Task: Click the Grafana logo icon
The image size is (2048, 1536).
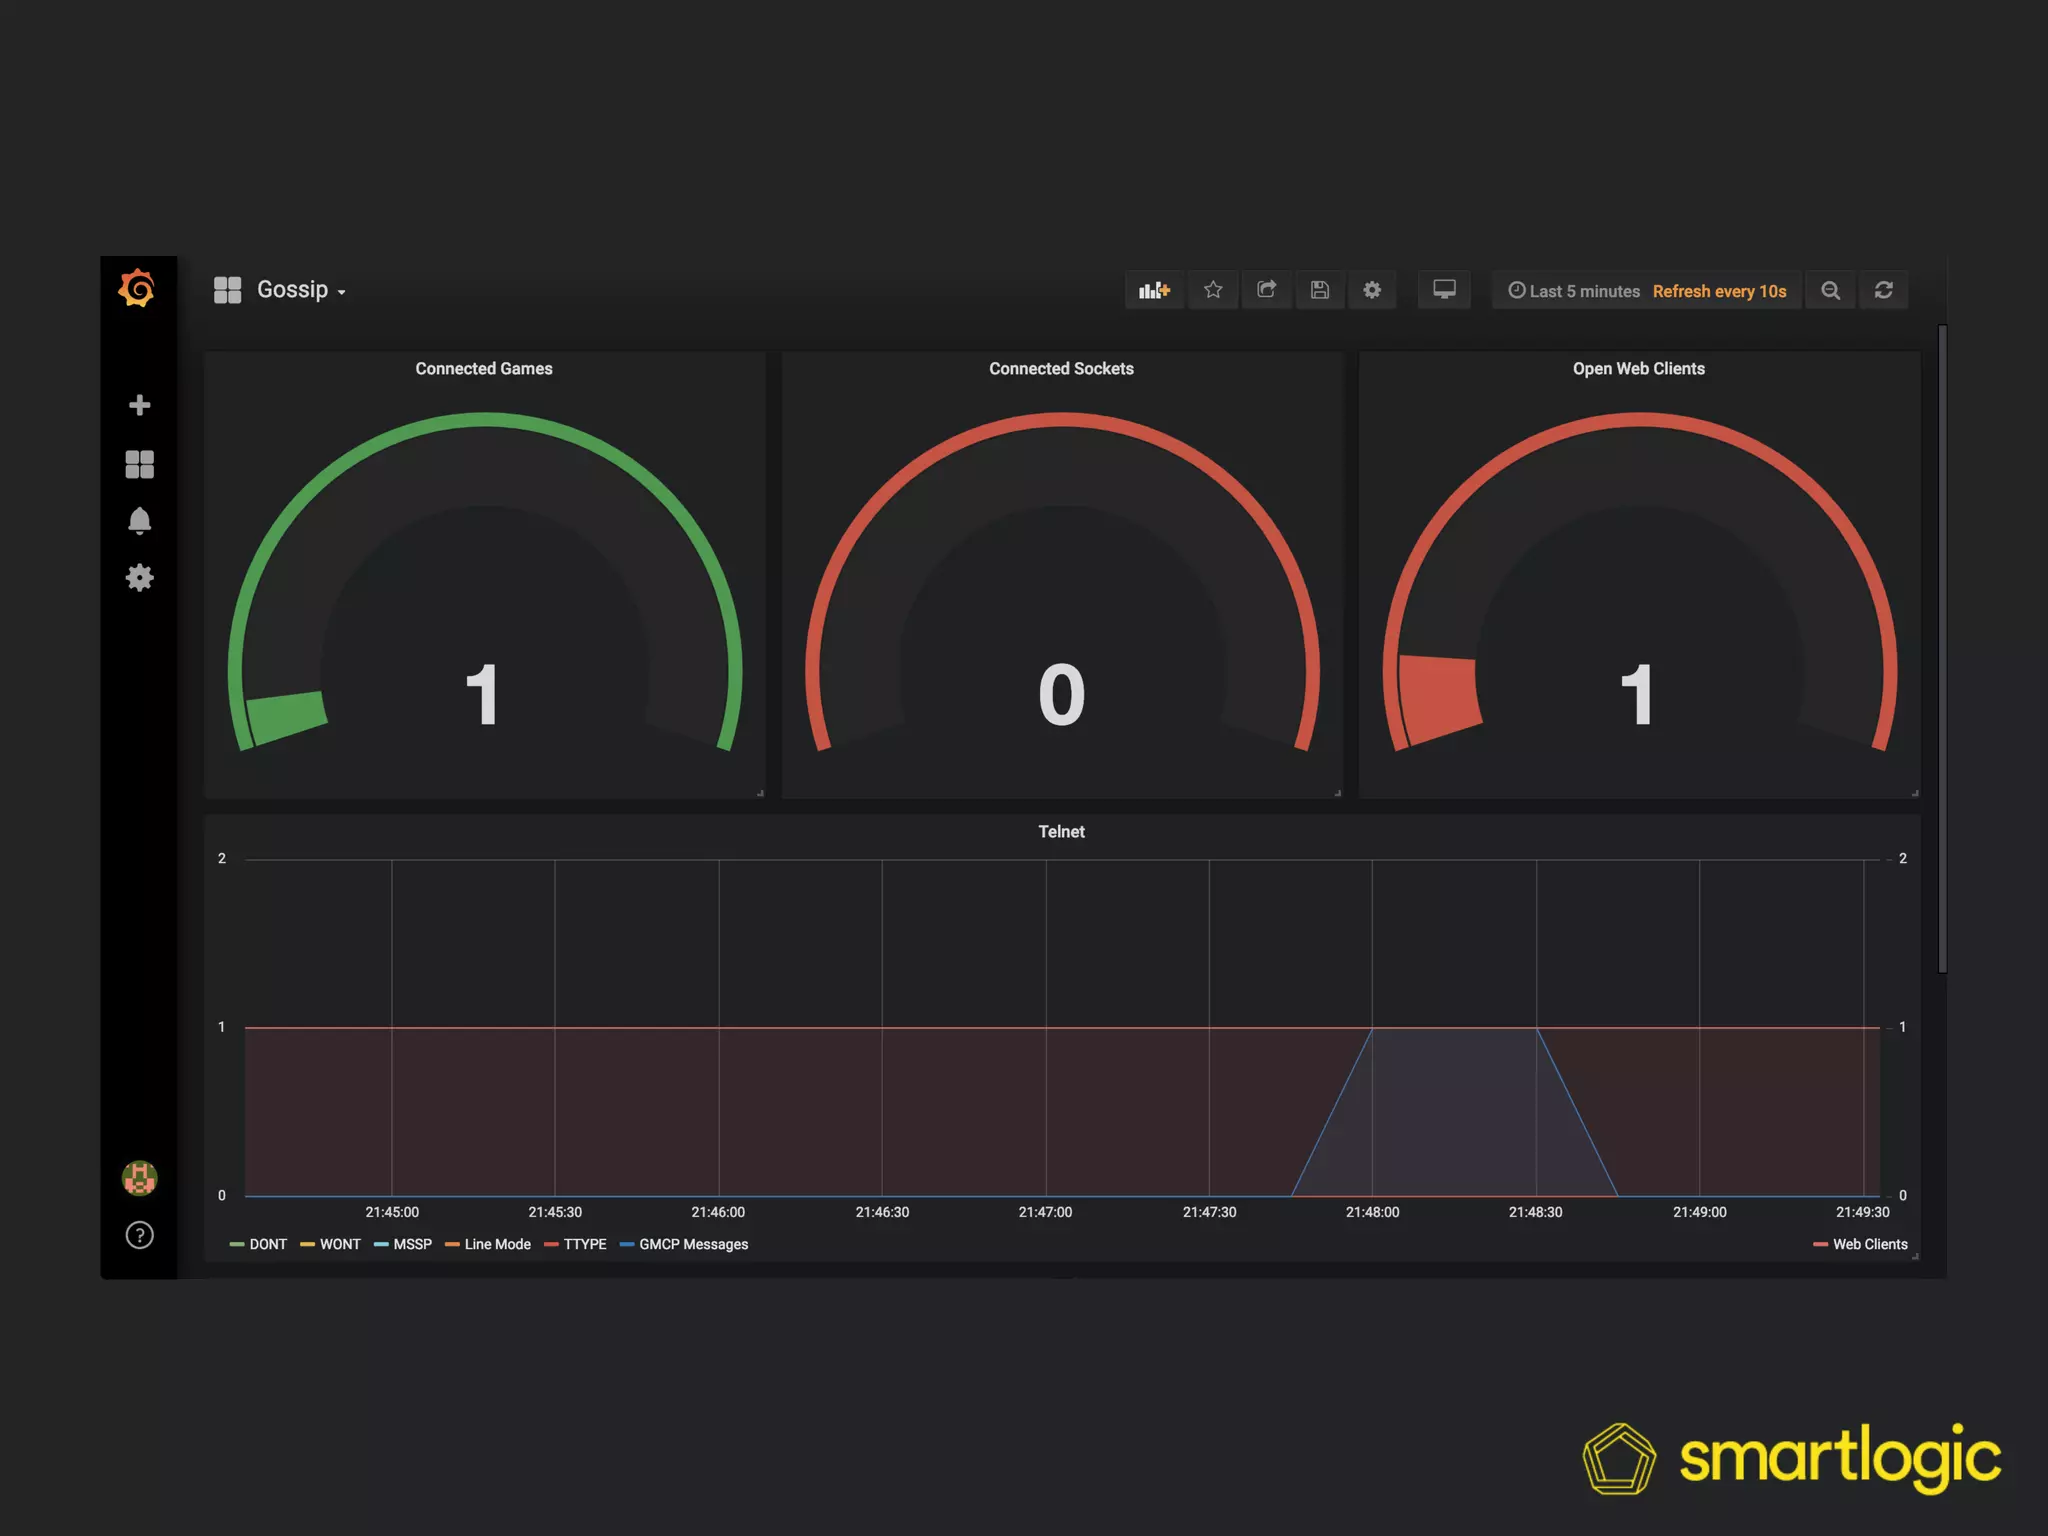Action: click(x=137, y=289)
